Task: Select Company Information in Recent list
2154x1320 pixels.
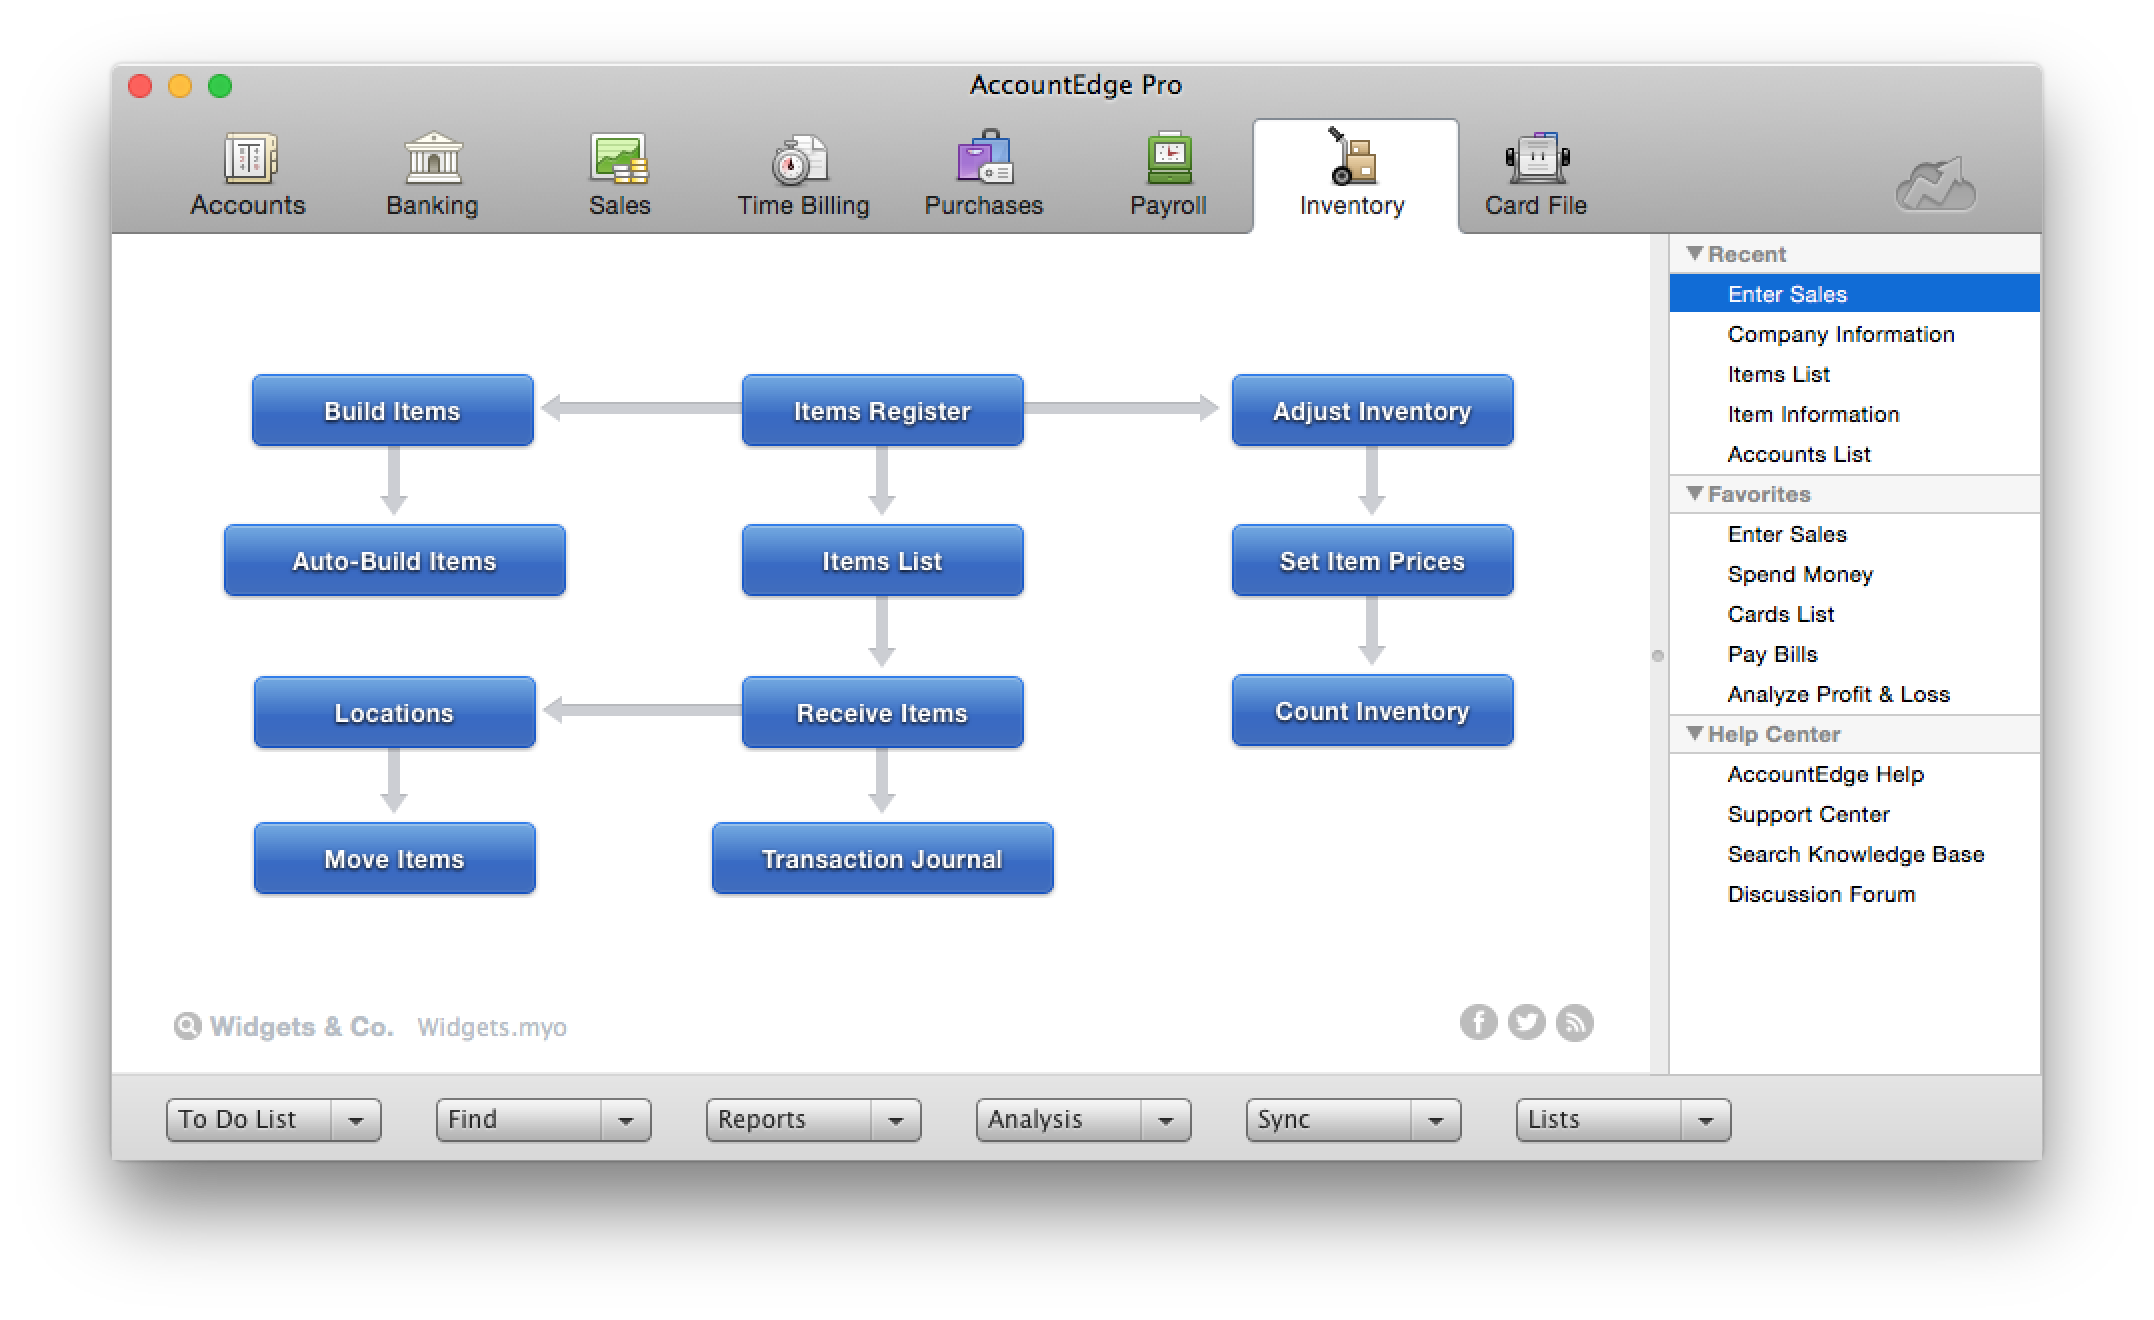Action: [1840, 334]
